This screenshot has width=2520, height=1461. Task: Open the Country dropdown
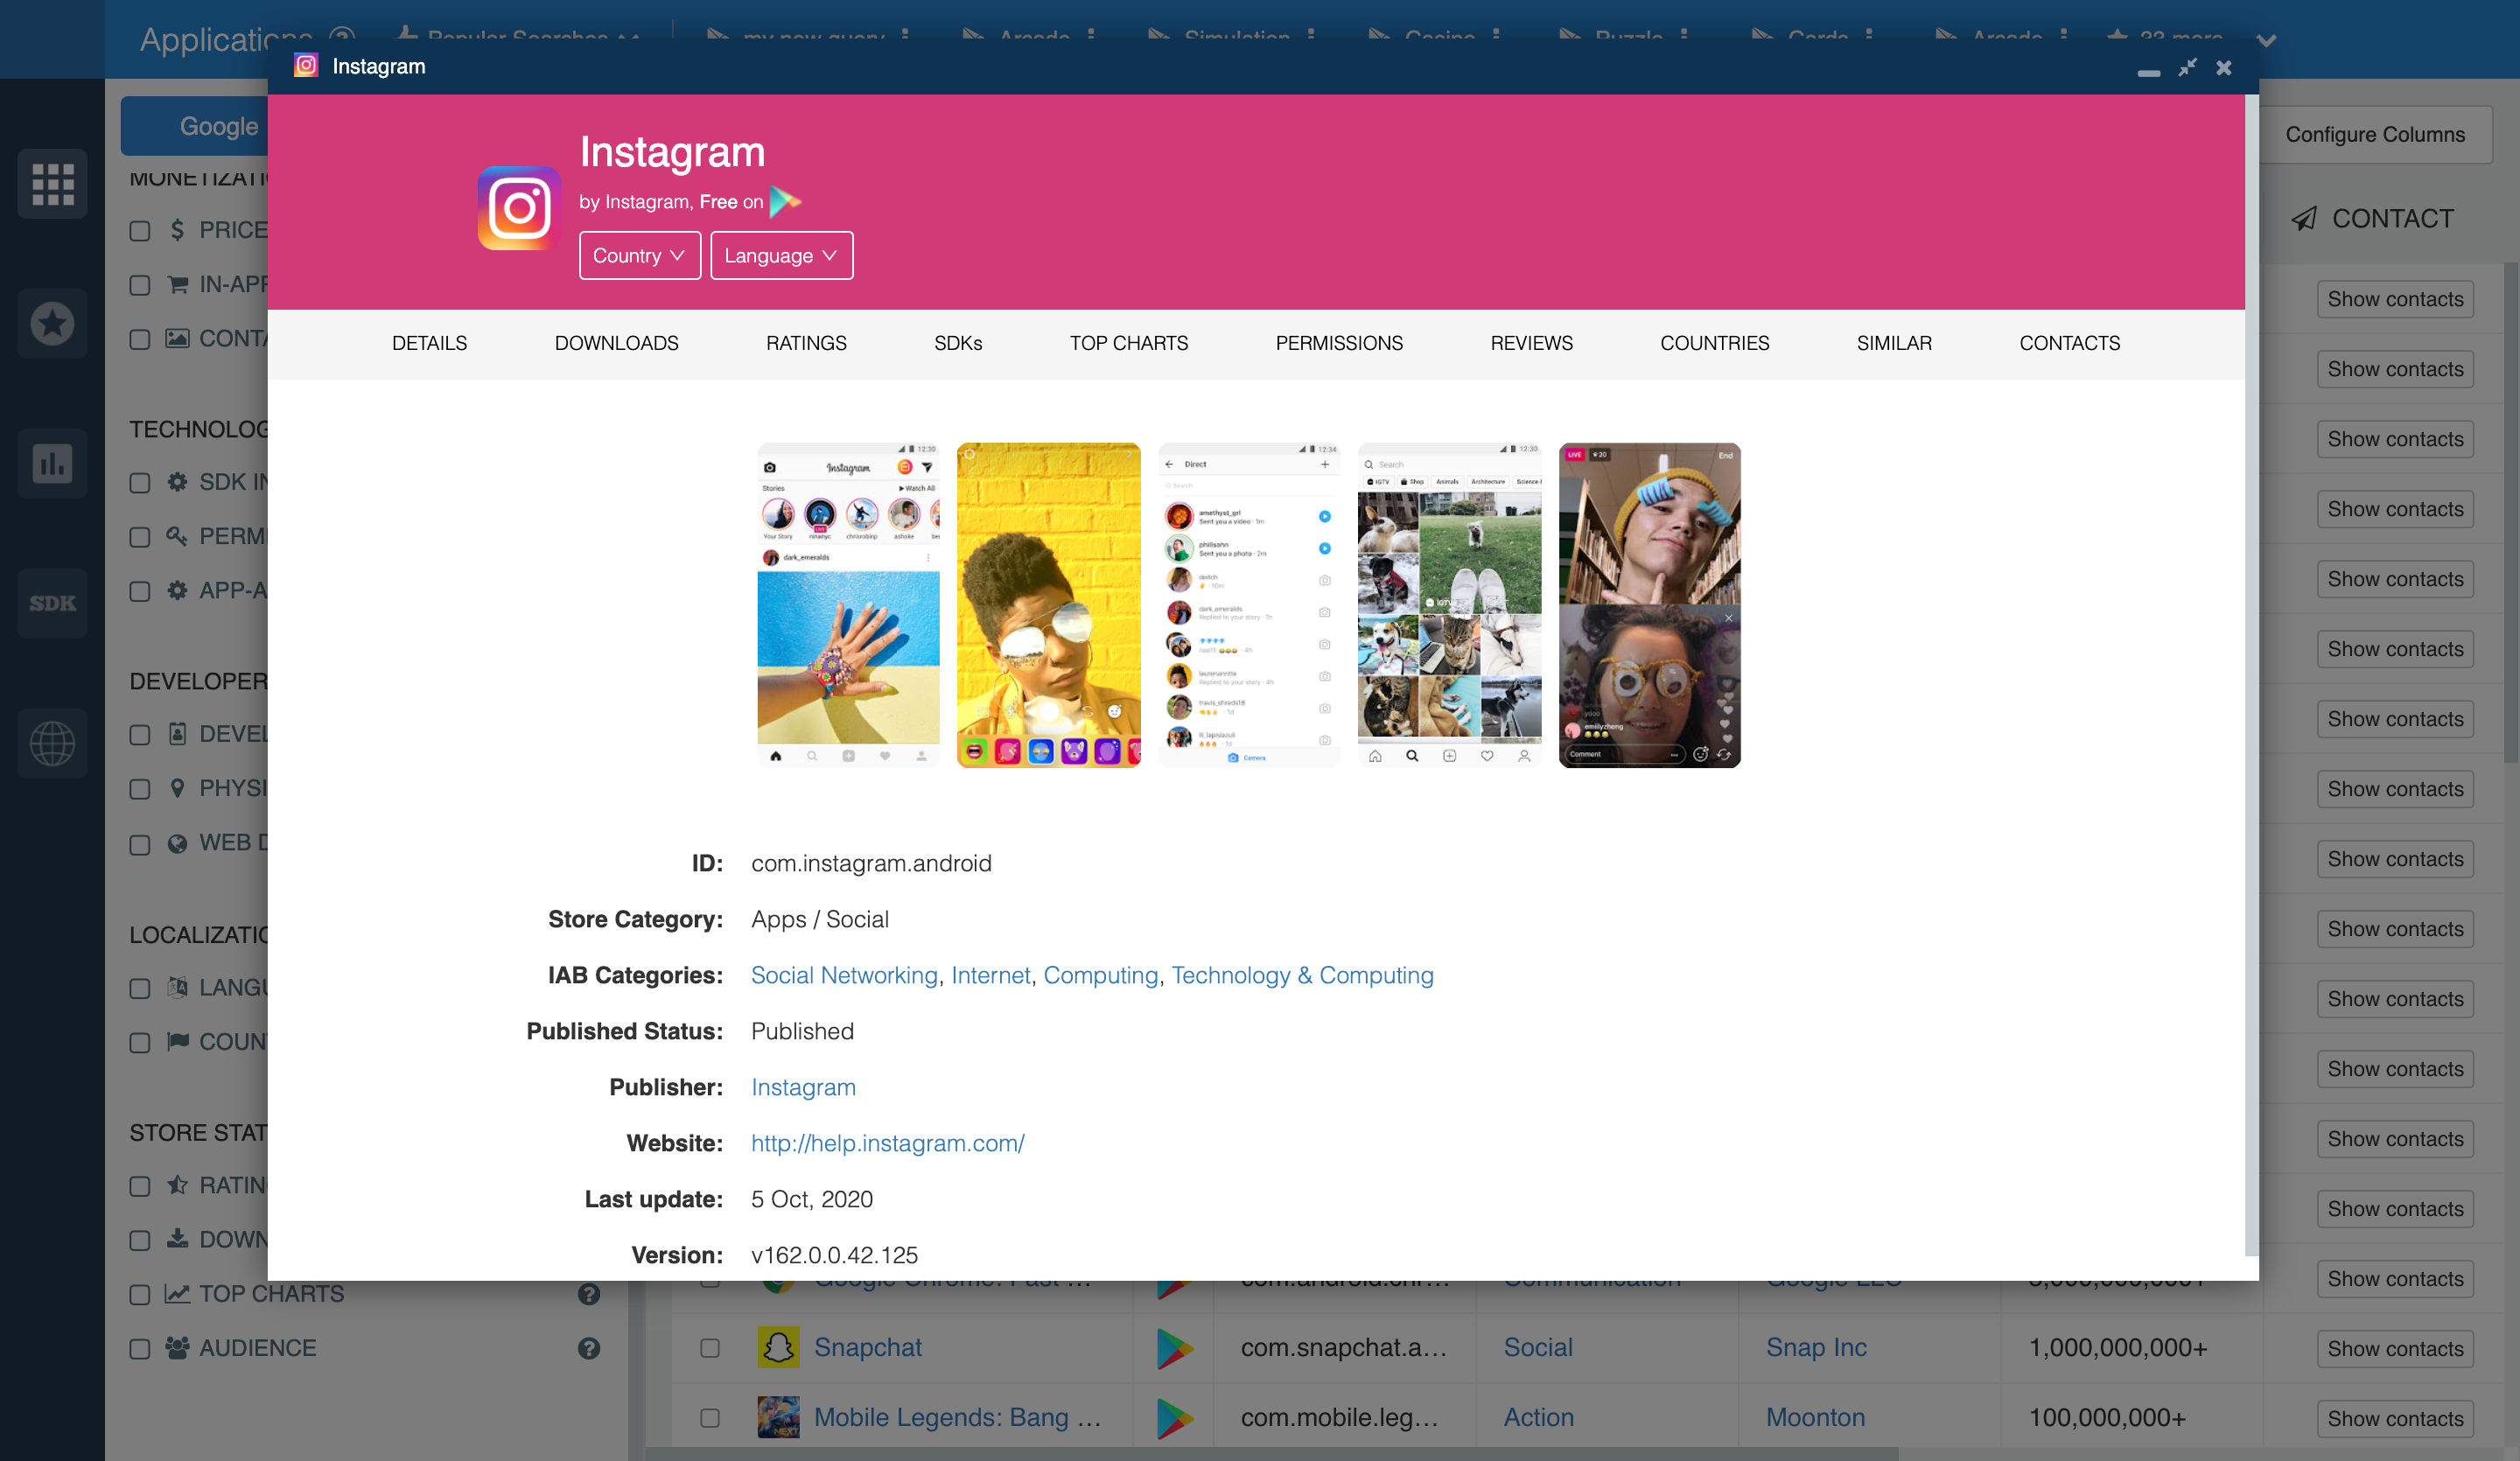(x=639, y=256)
